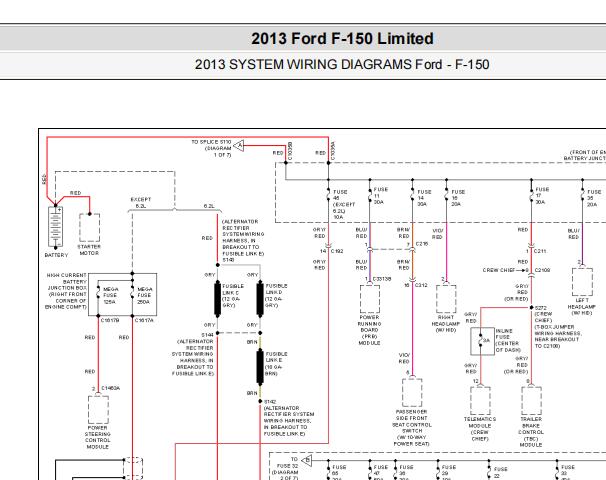
Task: Select the "INLINE FUSE (CENTER OF DASH)" label
Action: [508, 340]
